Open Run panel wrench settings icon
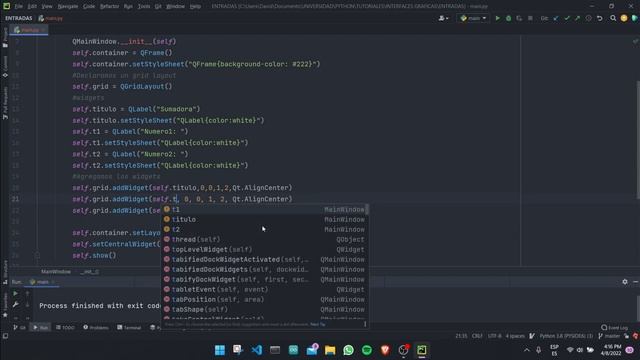Screen dimensions: 640x360 click(16, 304)
